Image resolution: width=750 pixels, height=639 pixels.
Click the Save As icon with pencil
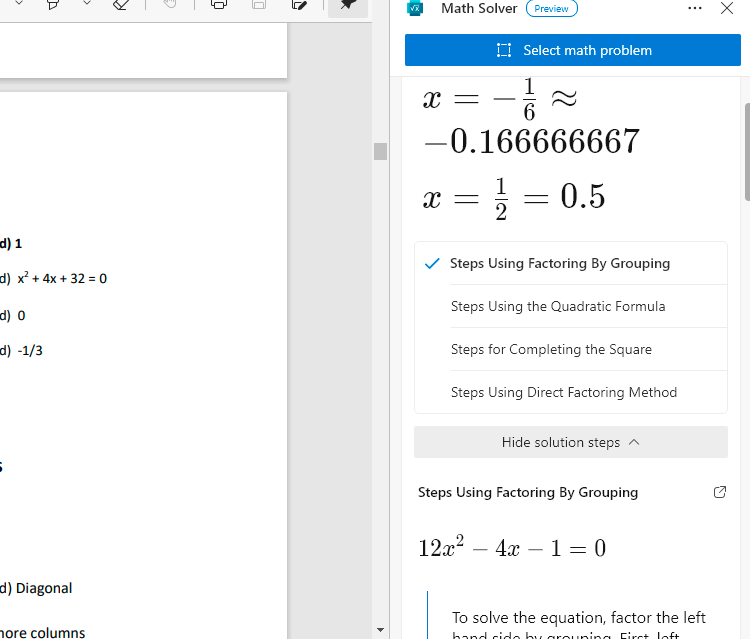pos(299,5)
